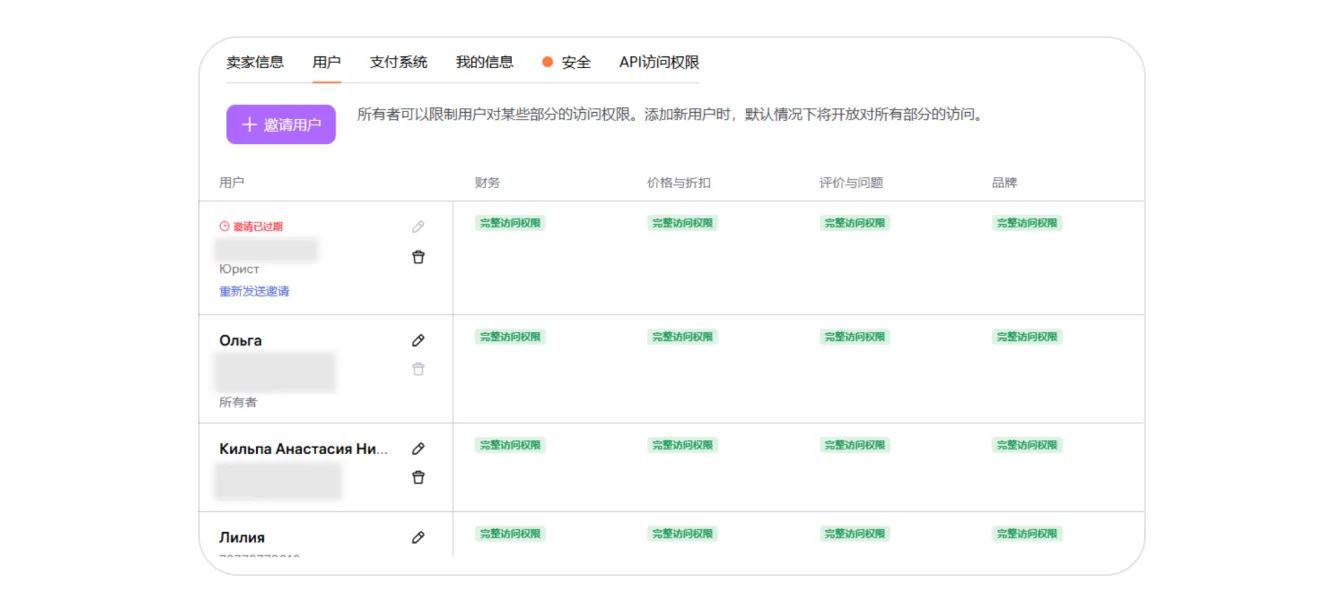Click the 重新发送邀请 link
Image resolution: width=1344 pixels, height=612 pixels.
[254, 292]
